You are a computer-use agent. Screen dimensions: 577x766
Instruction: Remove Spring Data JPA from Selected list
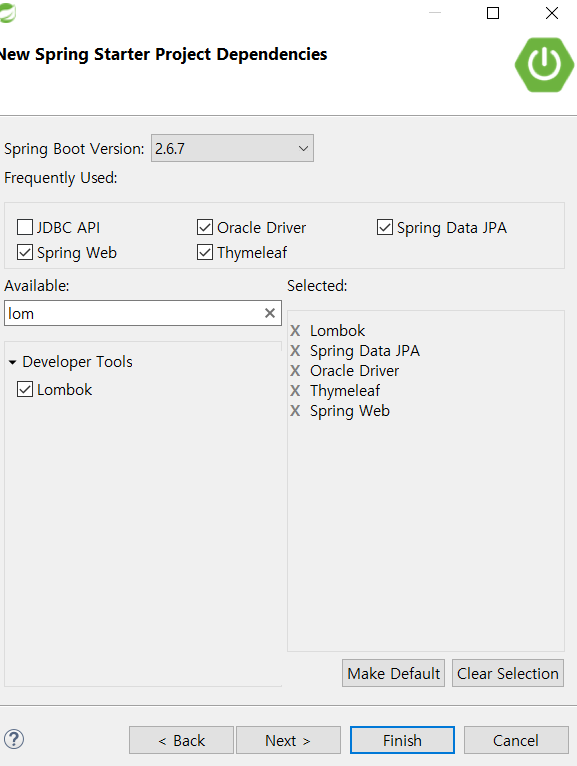pos(295,351)
